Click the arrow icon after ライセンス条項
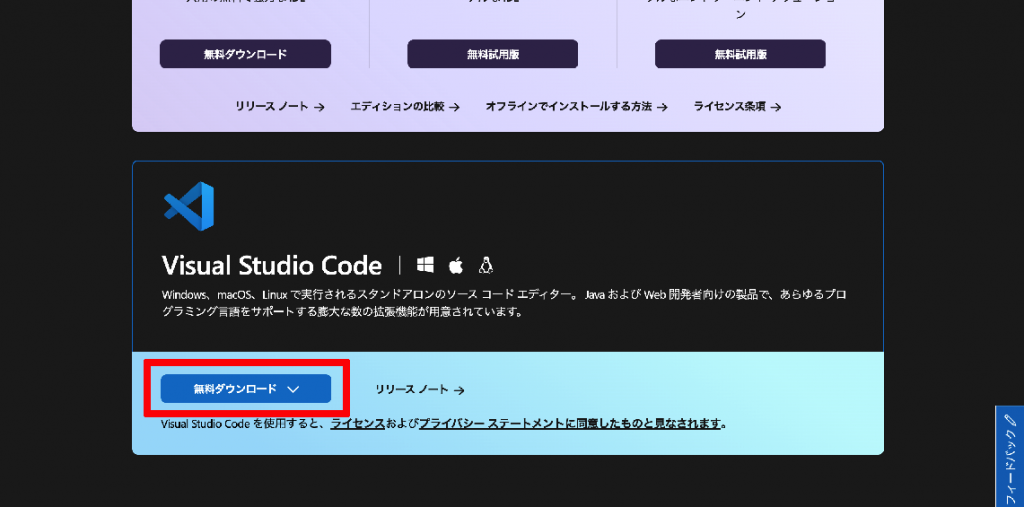This screenshot has width=1024, height=507. point(775,107)
